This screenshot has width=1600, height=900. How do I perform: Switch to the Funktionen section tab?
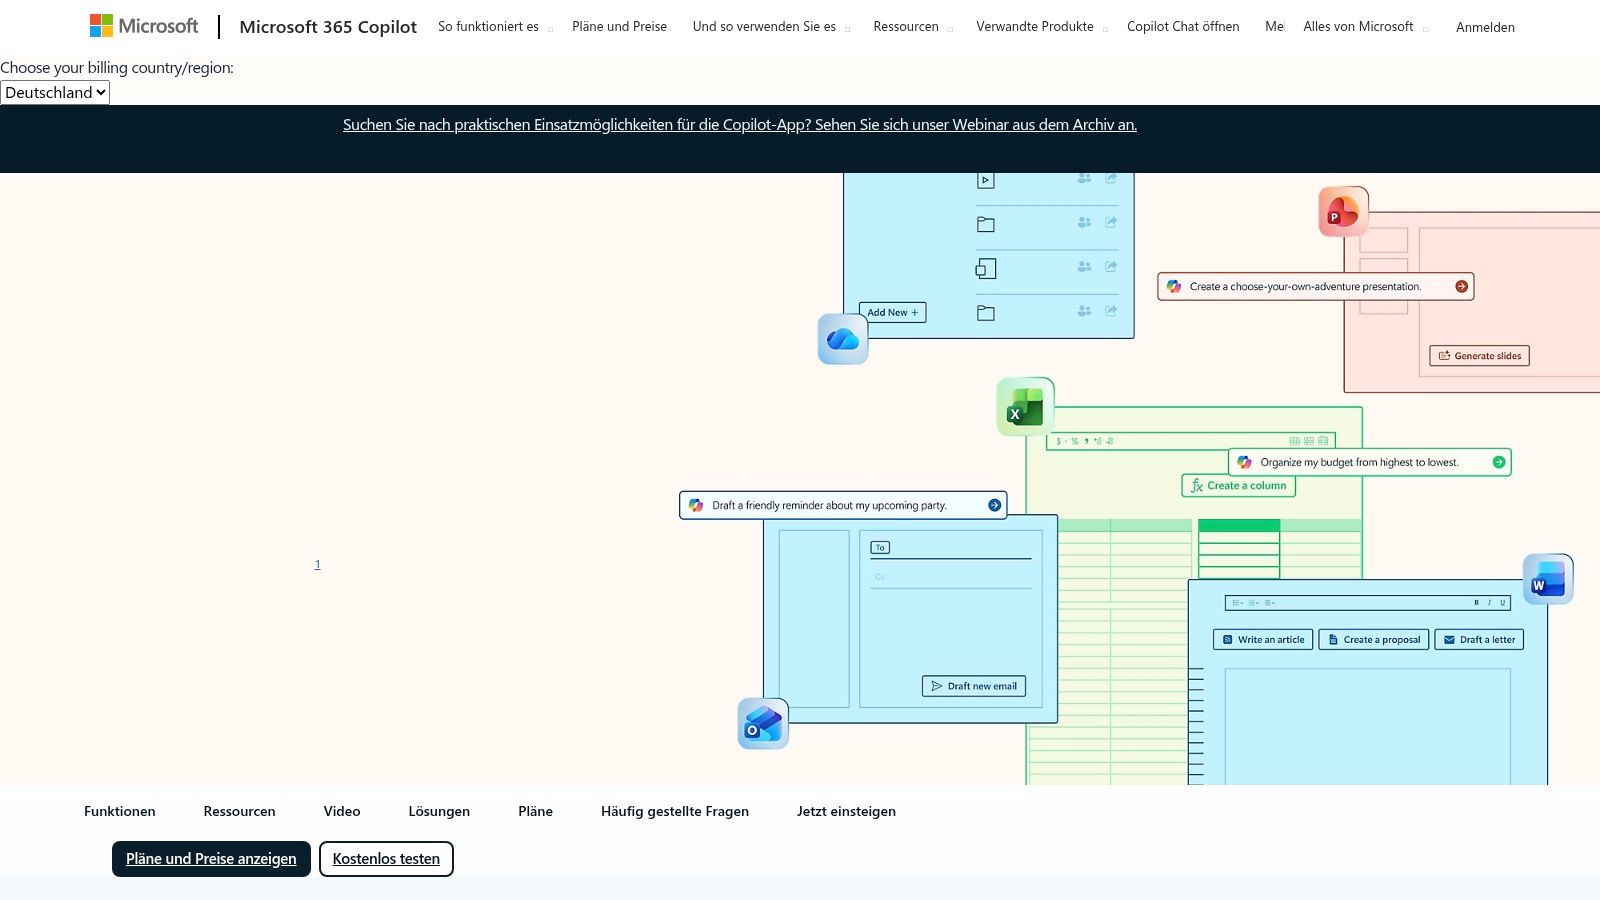(x=118, y=811)
